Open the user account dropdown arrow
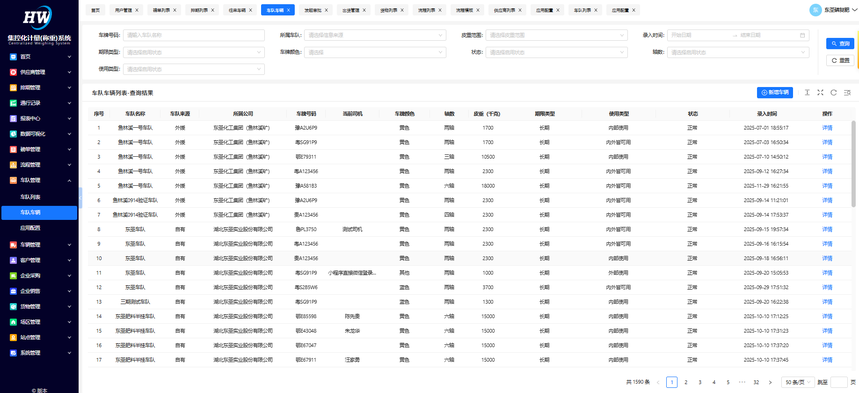859x393 pixels. coord(854,10)
